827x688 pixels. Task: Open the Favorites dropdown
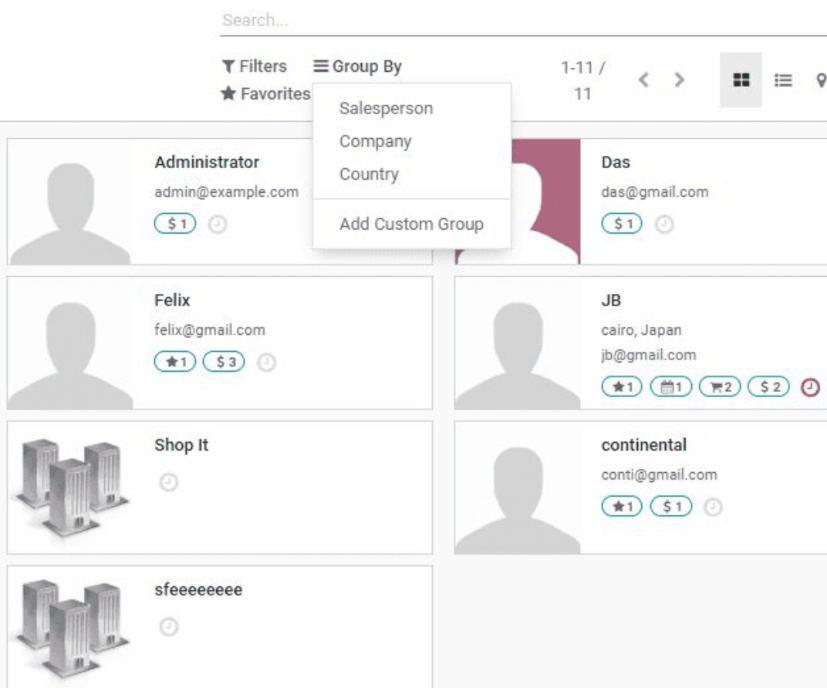coord(266,94)
